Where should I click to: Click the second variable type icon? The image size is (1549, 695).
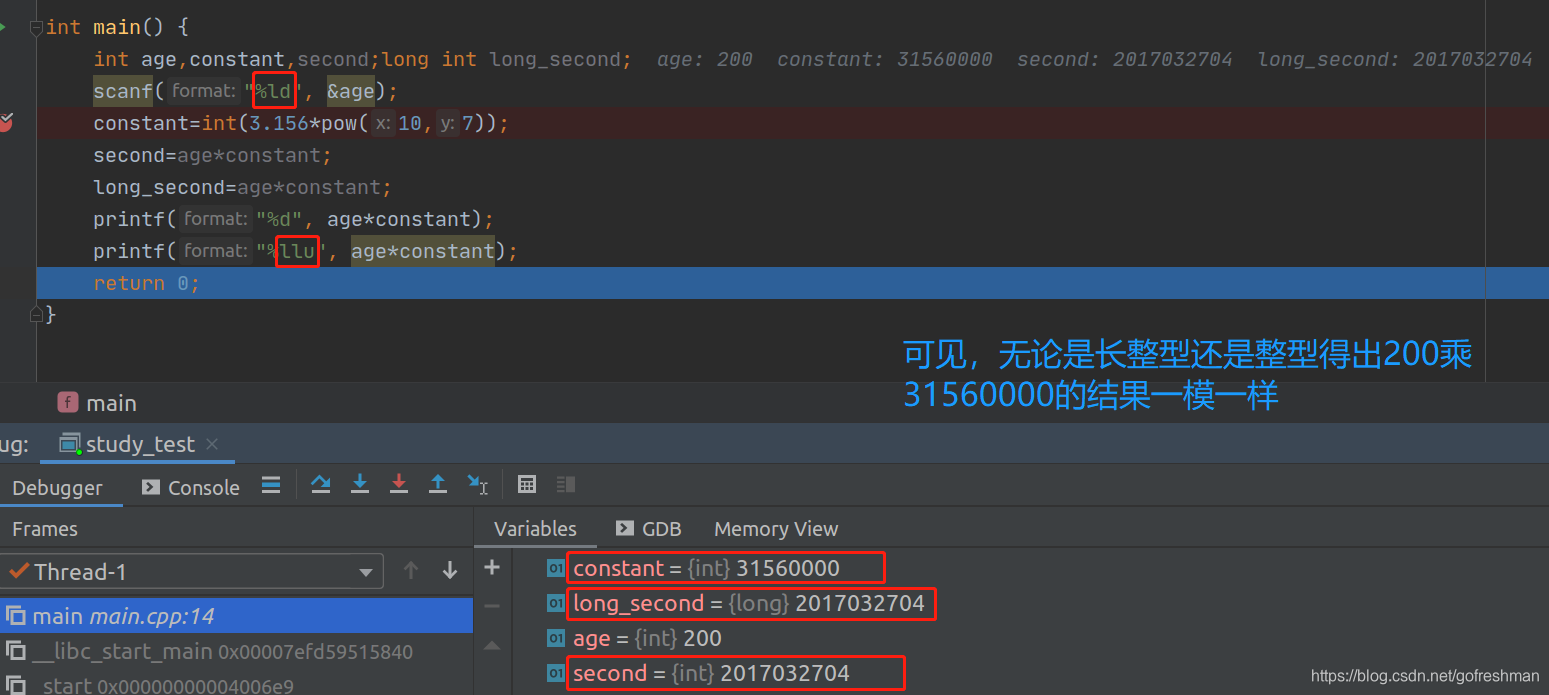555,673
